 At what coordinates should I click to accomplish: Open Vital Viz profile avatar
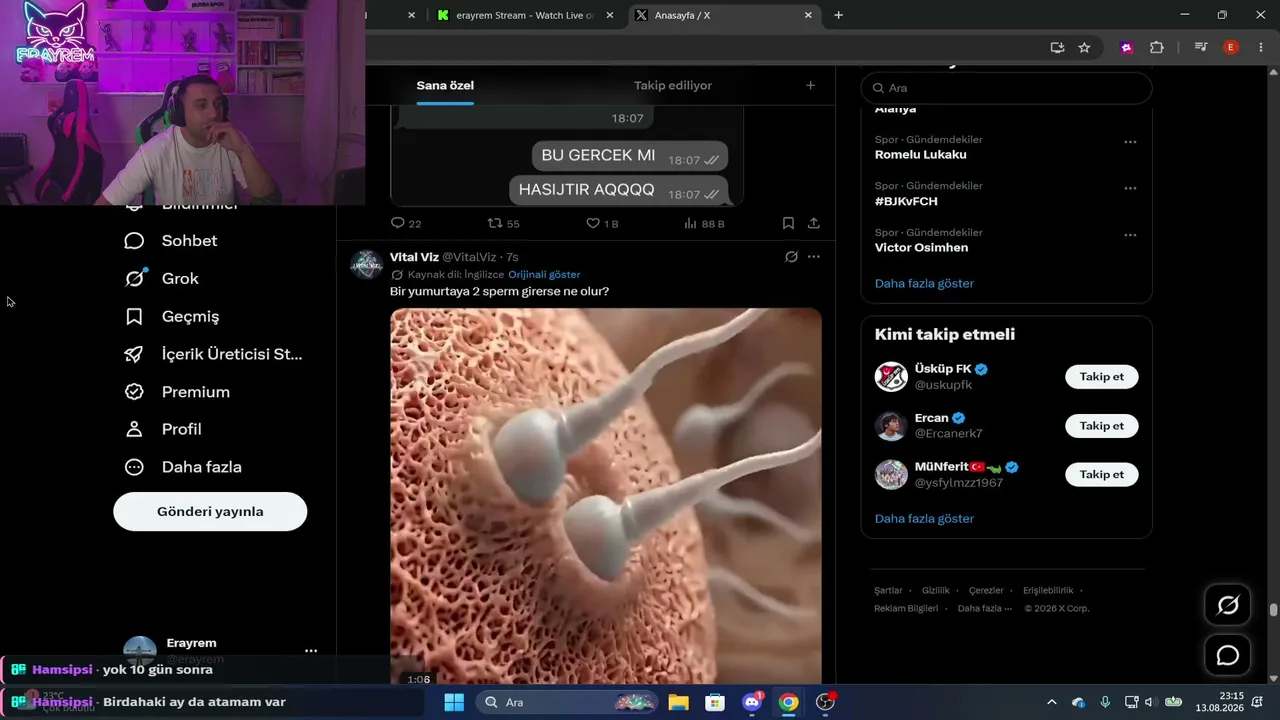point(367,264)
